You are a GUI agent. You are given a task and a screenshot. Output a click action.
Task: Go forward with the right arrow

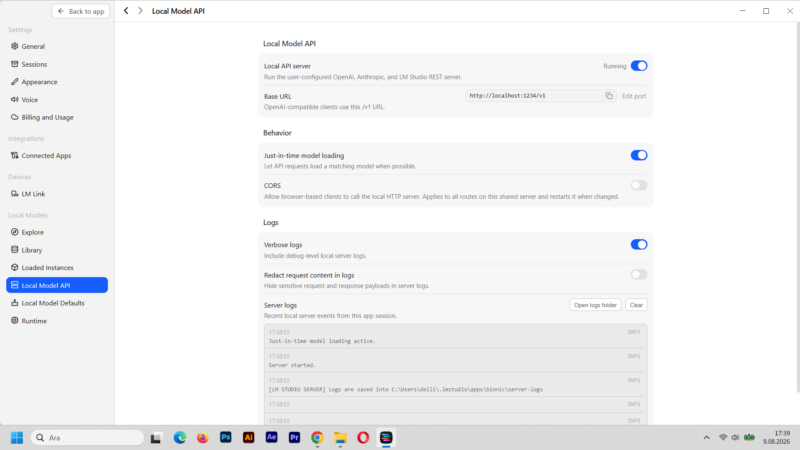click(140, 11)
